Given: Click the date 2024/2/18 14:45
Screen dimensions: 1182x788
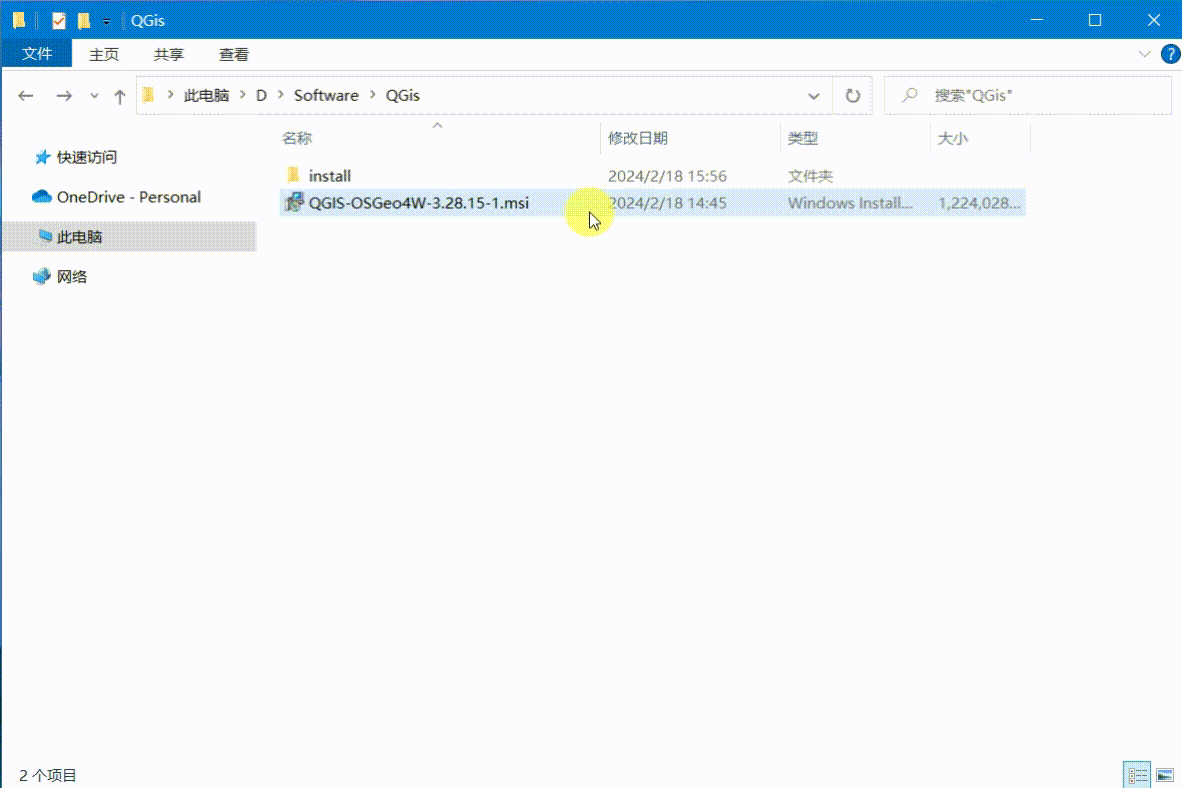Looking at the screenshot, I should coord(667,203).
